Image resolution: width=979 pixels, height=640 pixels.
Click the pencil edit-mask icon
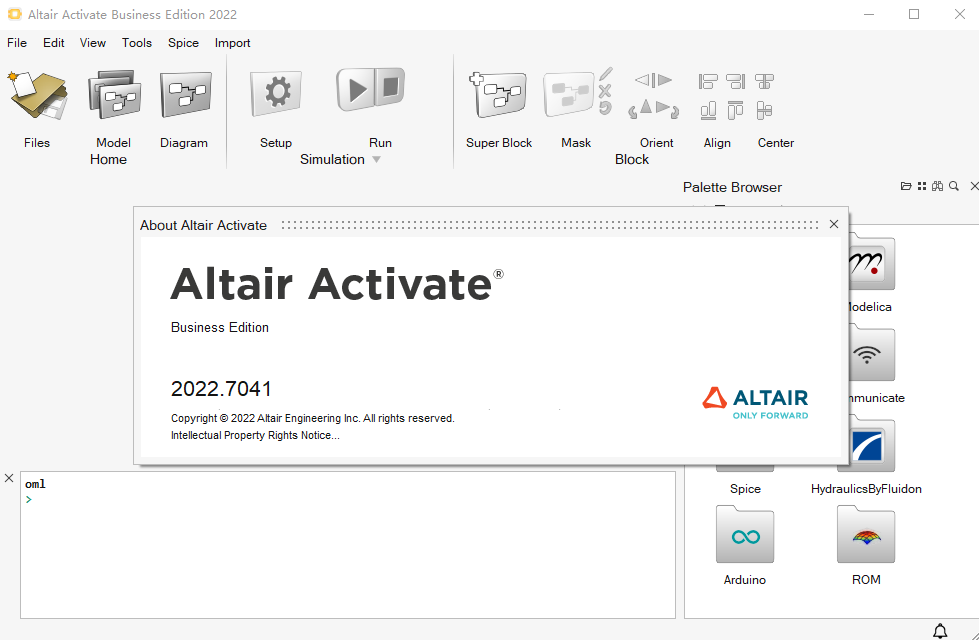606,74
